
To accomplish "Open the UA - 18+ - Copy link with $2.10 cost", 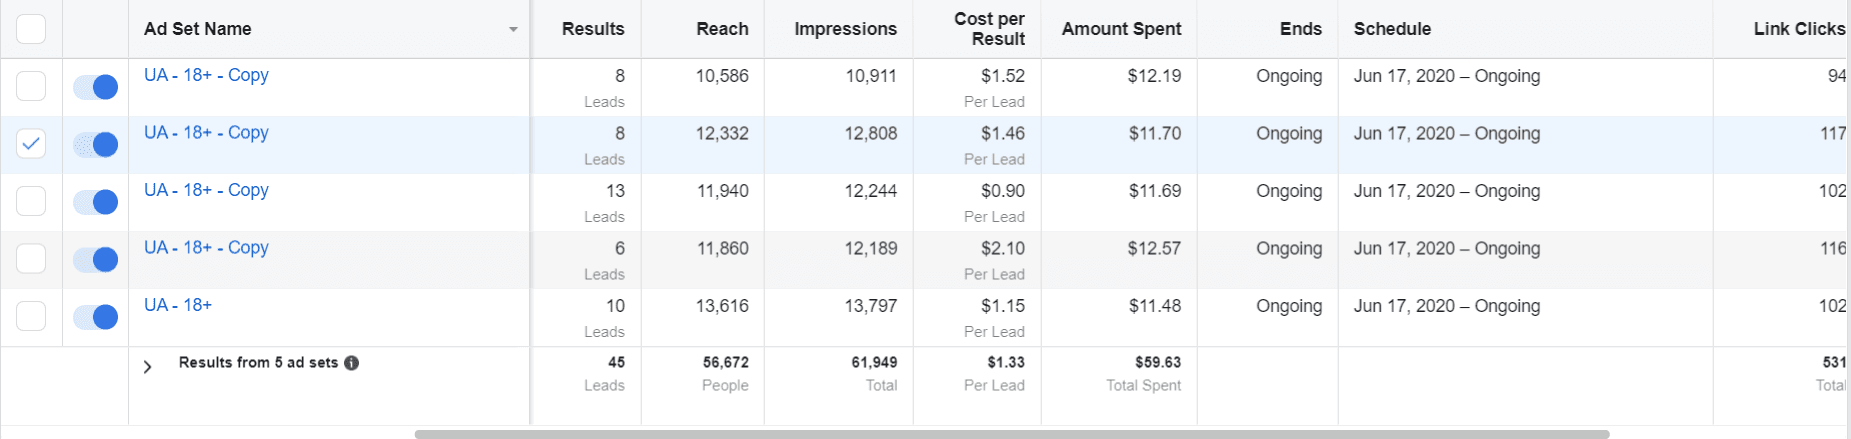I will pyautogui.click(x=206, y=247).
